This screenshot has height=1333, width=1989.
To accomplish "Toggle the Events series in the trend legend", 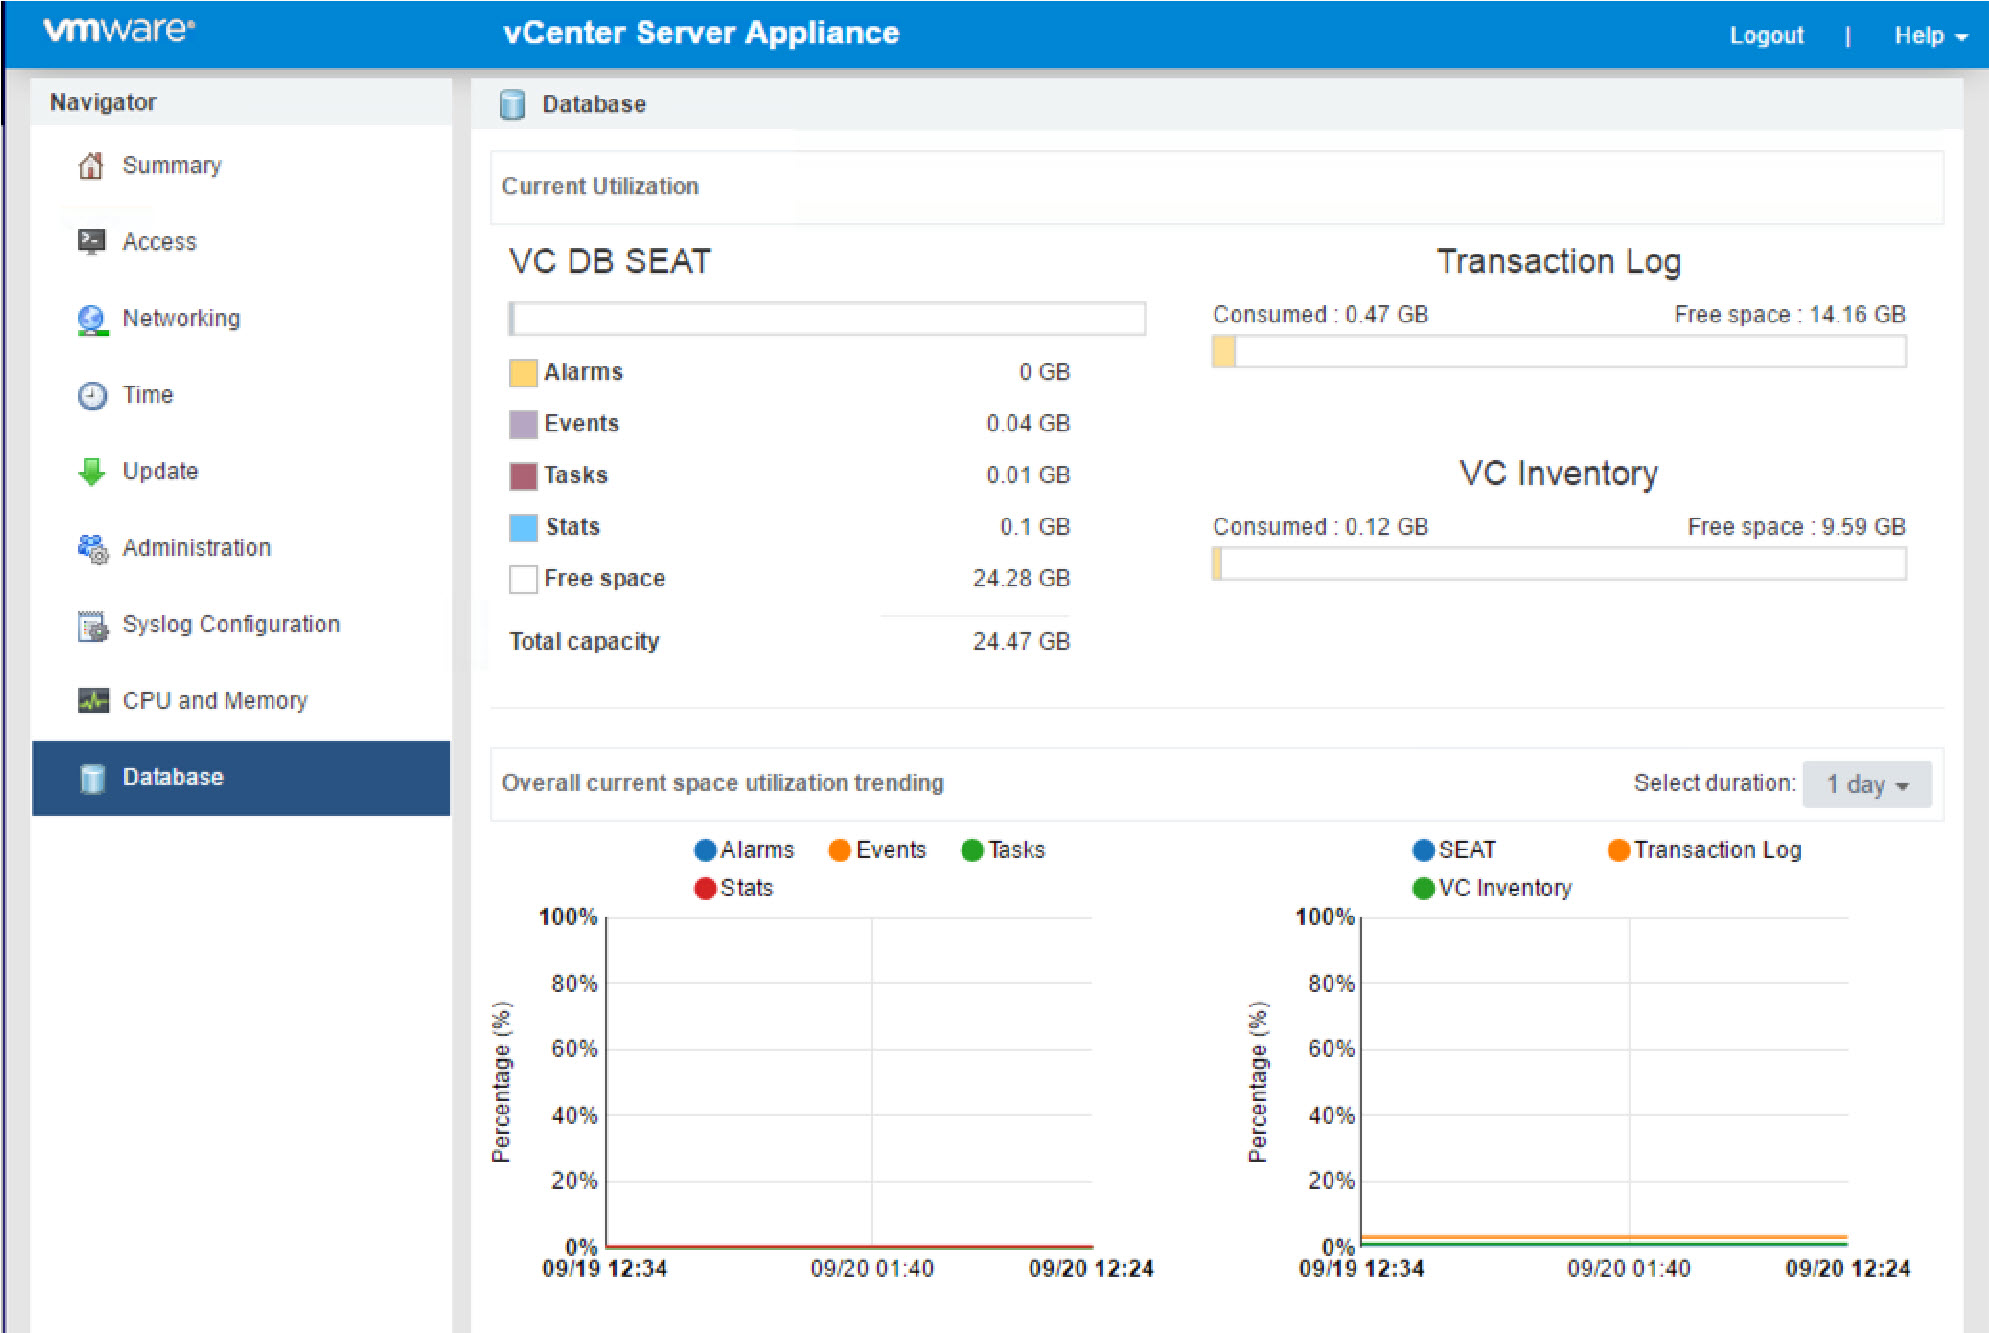I will [x=878, y=849].
